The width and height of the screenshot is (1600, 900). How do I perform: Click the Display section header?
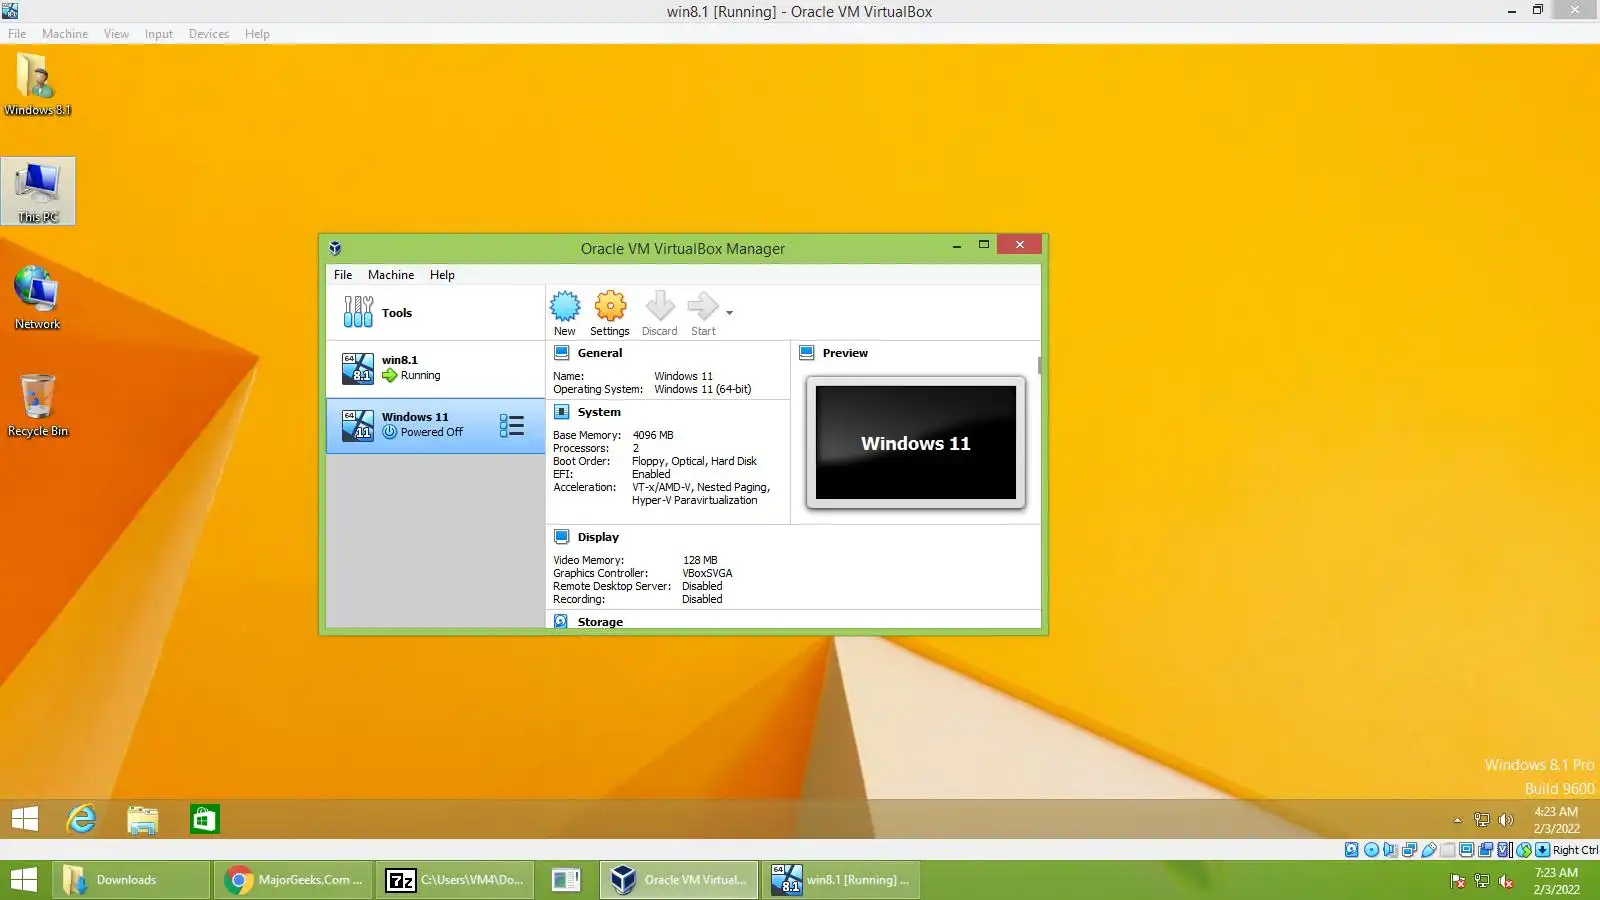(x=598, y=537)
